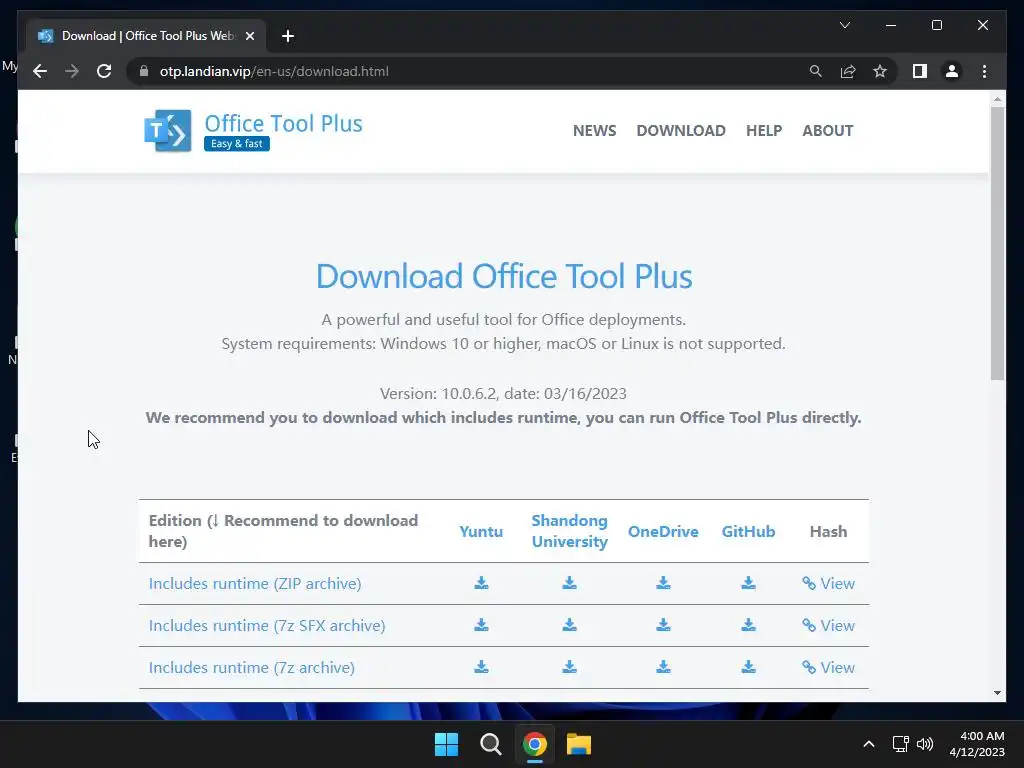The image size is (1024, 768).
Task: Open Chrome three-dot menu
Action: pos(984,71)
